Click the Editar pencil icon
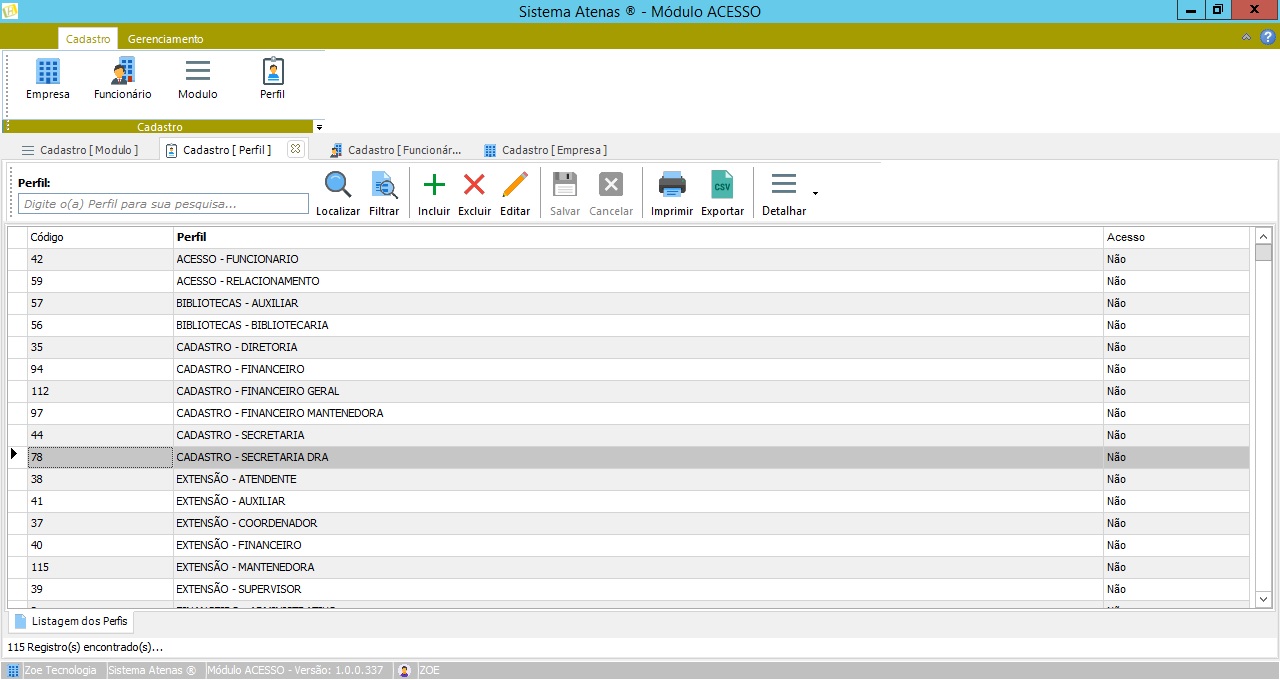1280x680 pixels. pyautogui.click(x=515, y=185)
